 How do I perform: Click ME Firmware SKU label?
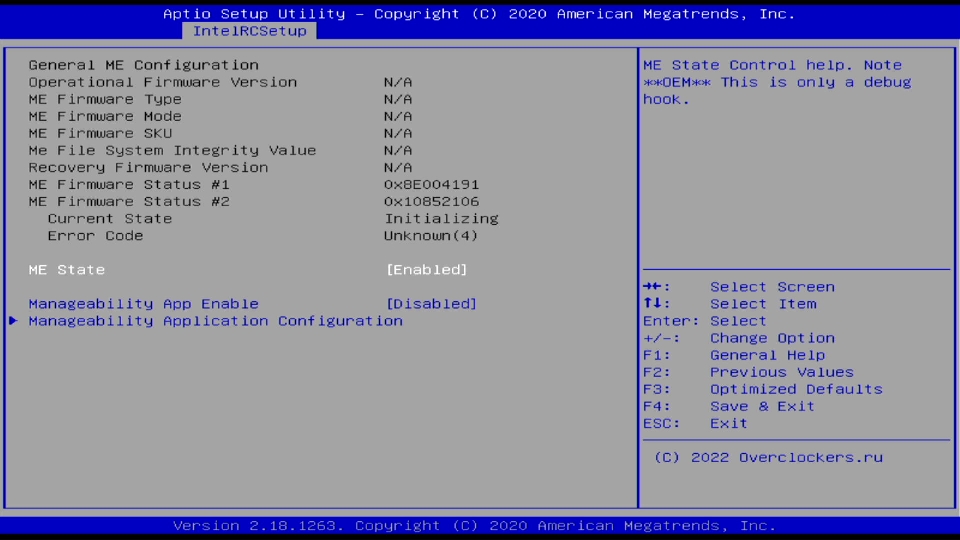click(100, 133)
